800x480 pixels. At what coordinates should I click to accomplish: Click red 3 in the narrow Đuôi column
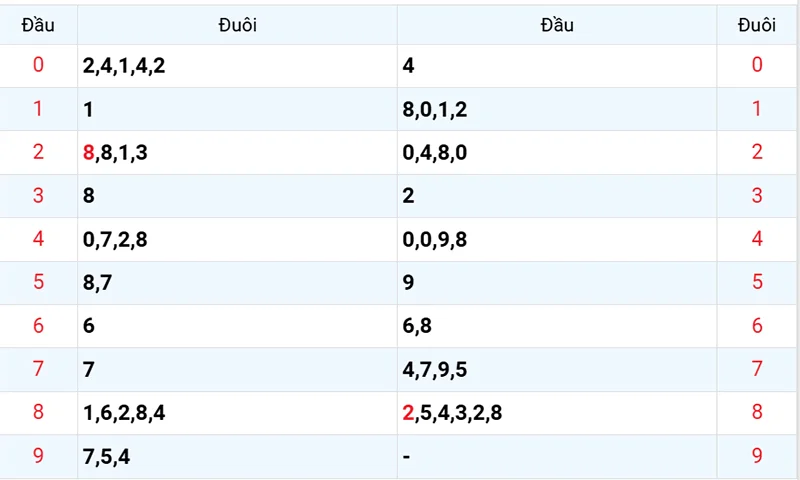pos(757,196)
